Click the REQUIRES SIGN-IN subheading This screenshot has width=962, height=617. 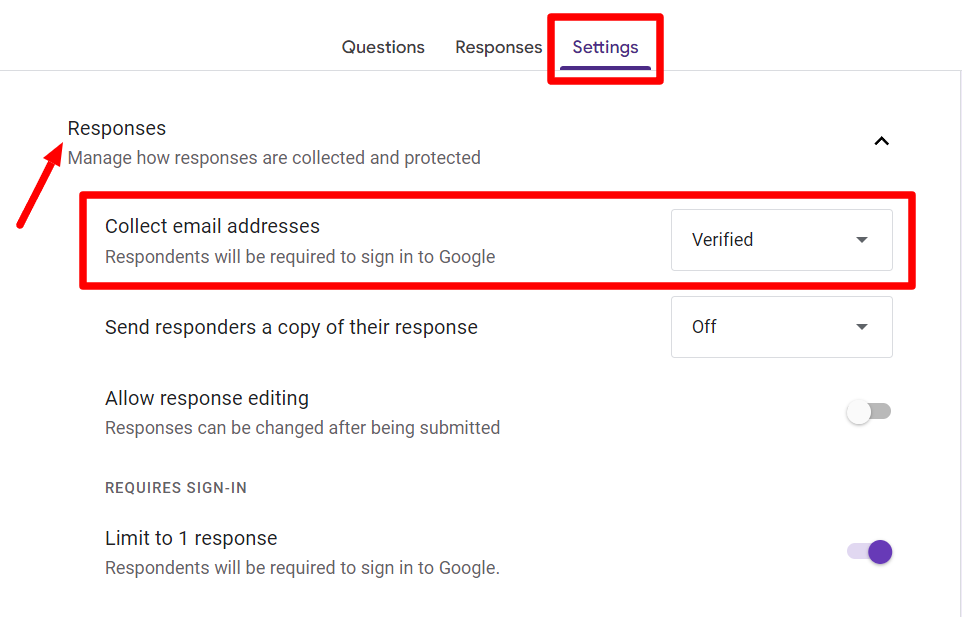[x=176, y=488]
